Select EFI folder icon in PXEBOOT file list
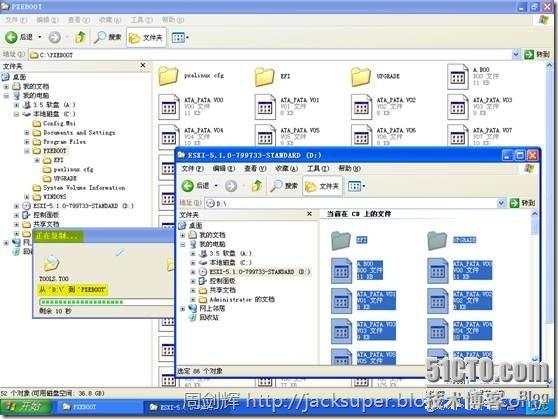 (x=264, y=76)
